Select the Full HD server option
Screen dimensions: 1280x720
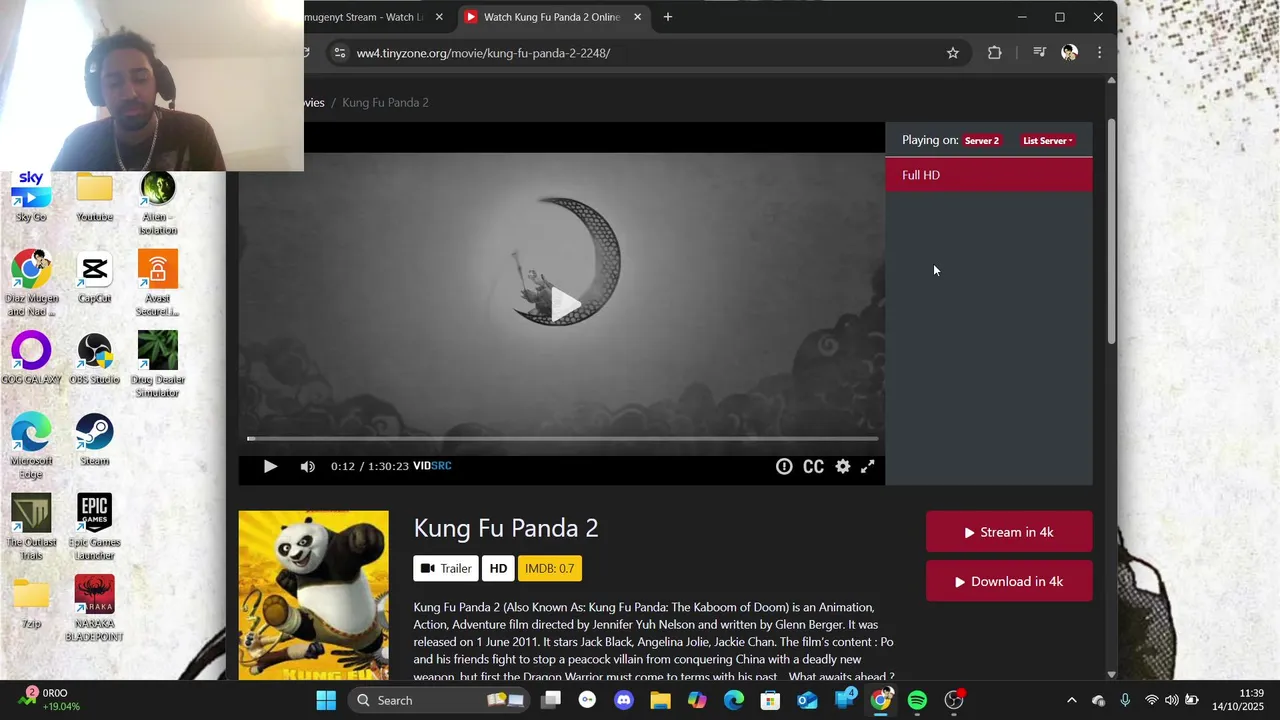[989, 175]
